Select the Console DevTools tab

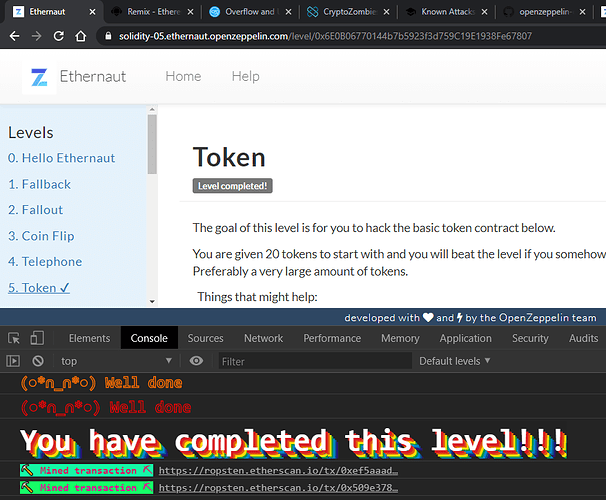(x=149, y=338)
